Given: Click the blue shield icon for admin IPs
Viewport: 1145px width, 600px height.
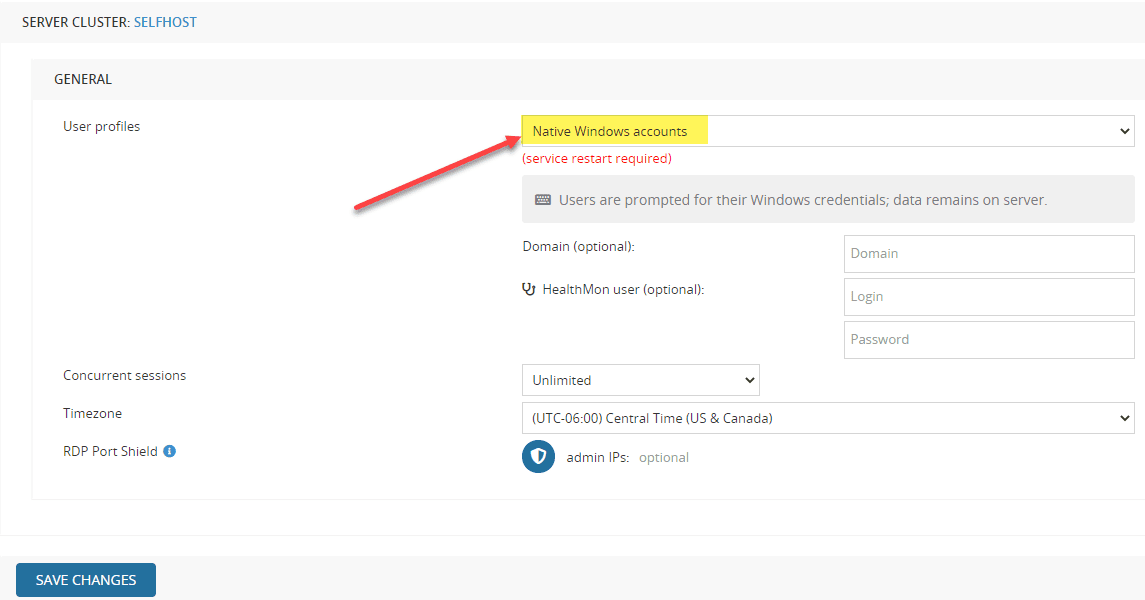Looking at the screenshot, I should click(538, 456).
